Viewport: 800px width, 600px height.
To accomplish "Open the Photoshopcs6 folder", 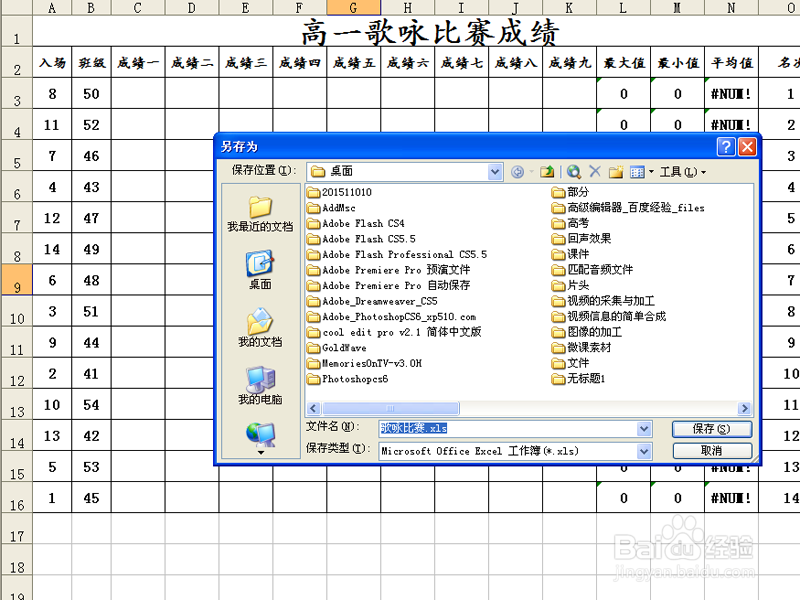I will click(355, 379).
